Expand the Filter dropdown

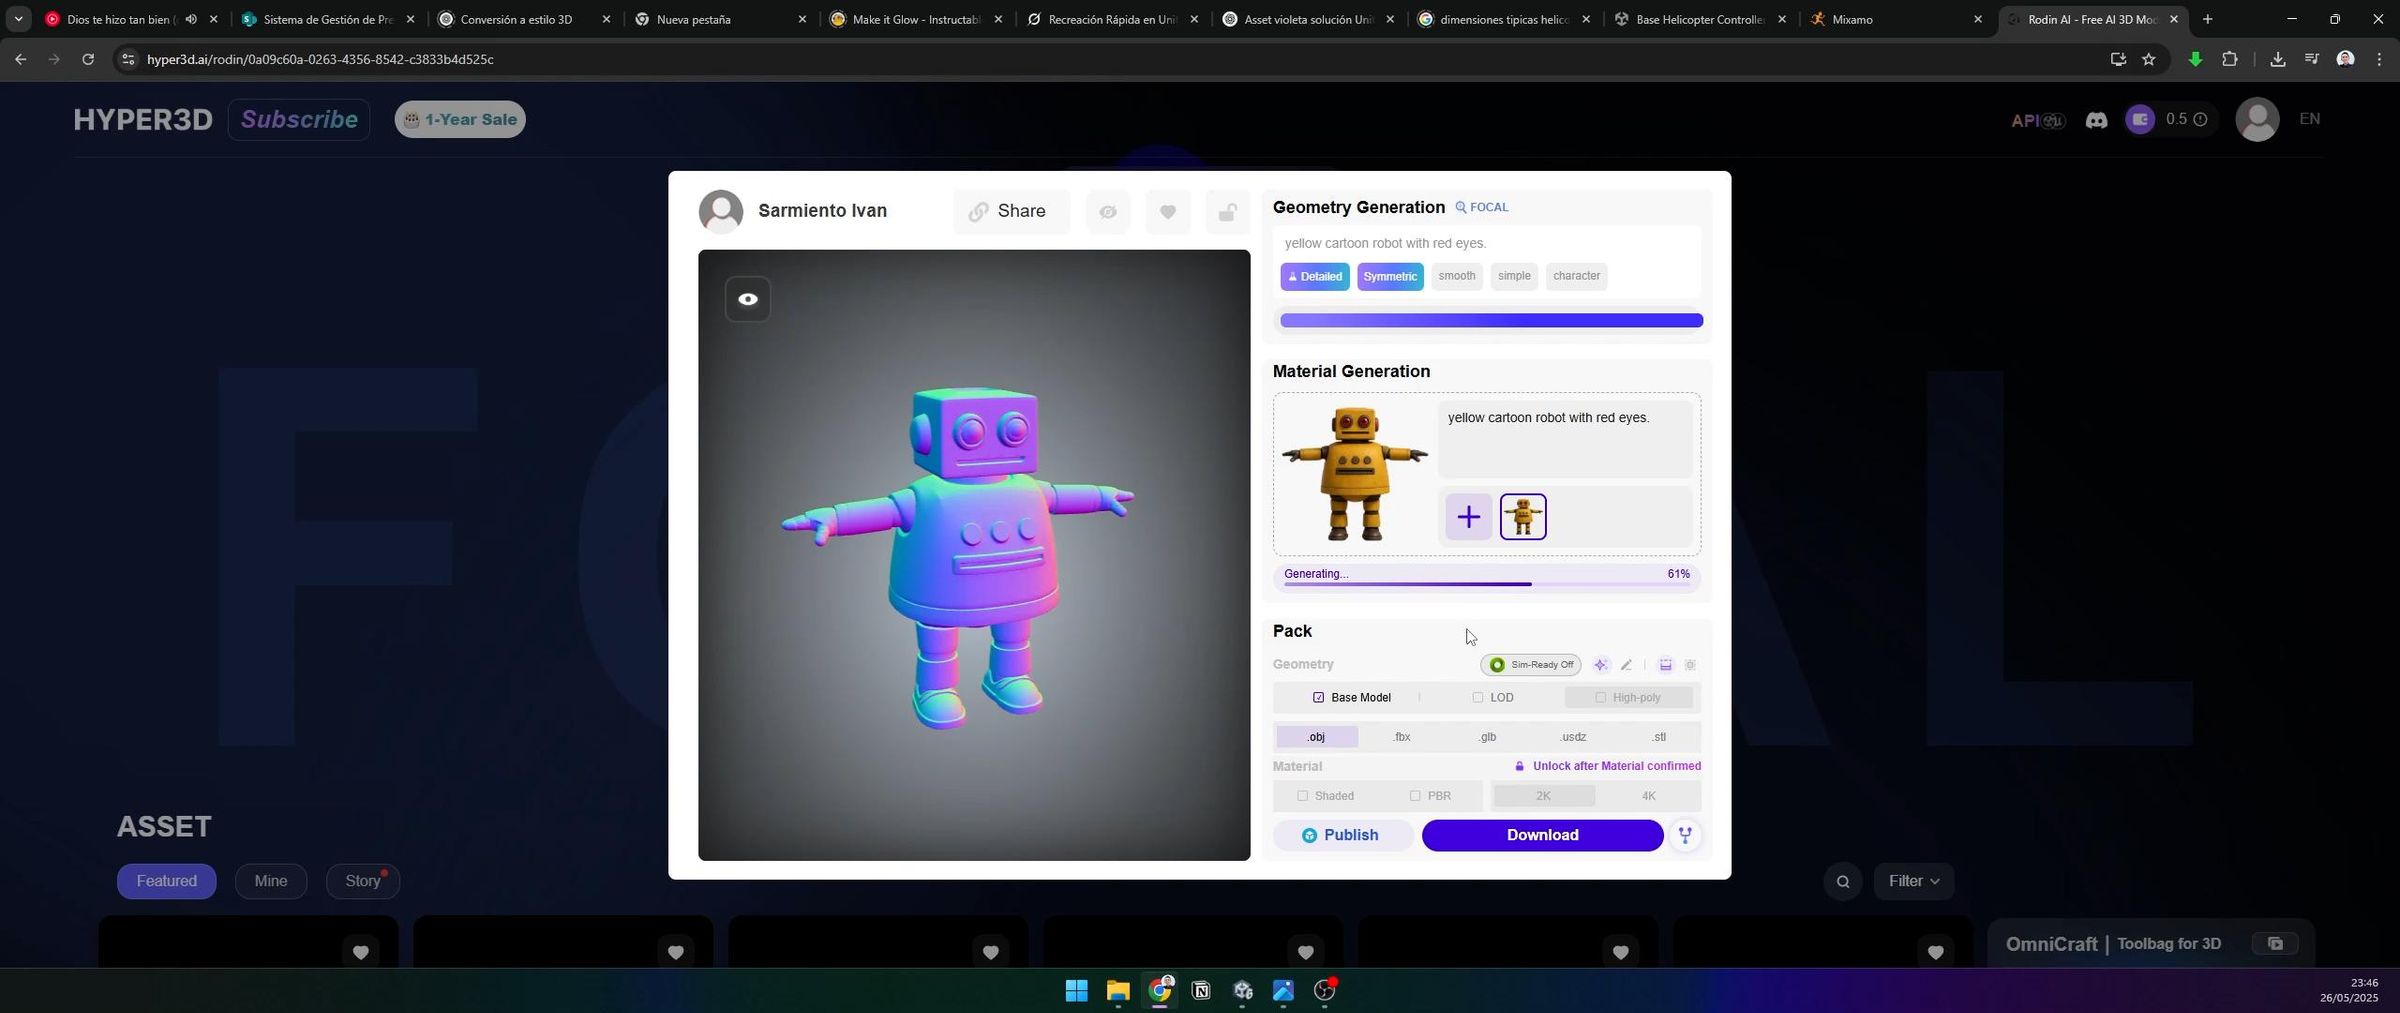tap(1913, 881)
